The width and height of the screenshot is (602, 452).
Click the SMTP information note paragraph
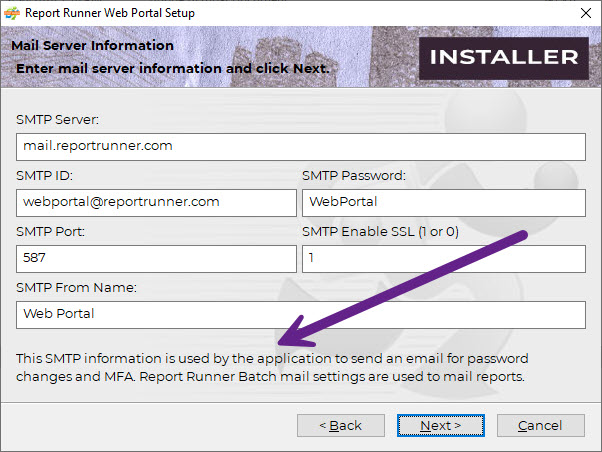click(x=272, y=367)
